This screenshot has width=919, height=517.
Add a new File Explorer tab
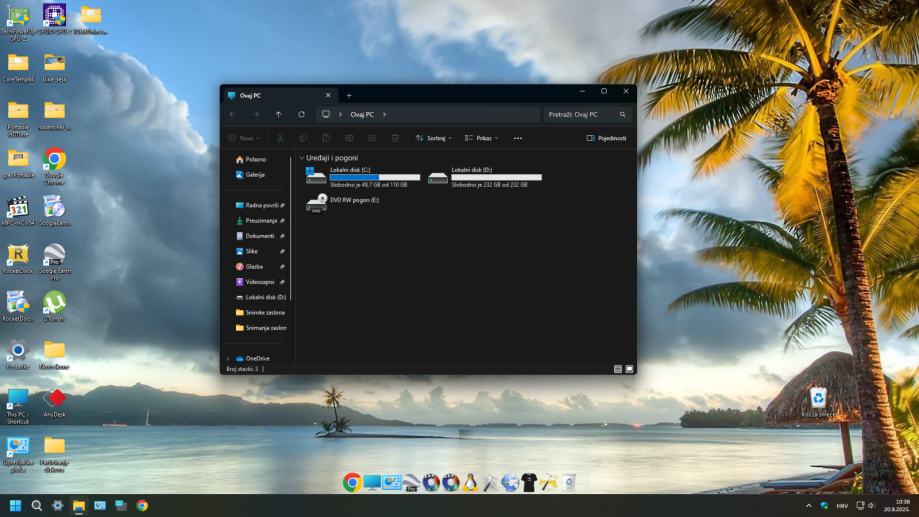point(349,95)
